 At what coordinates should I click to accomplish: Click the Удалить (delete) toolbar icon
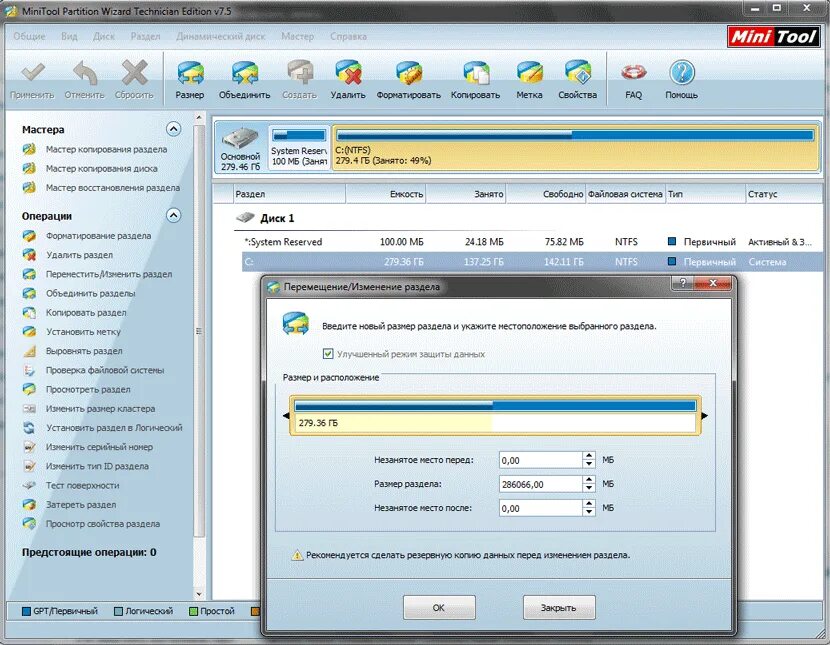348,73
